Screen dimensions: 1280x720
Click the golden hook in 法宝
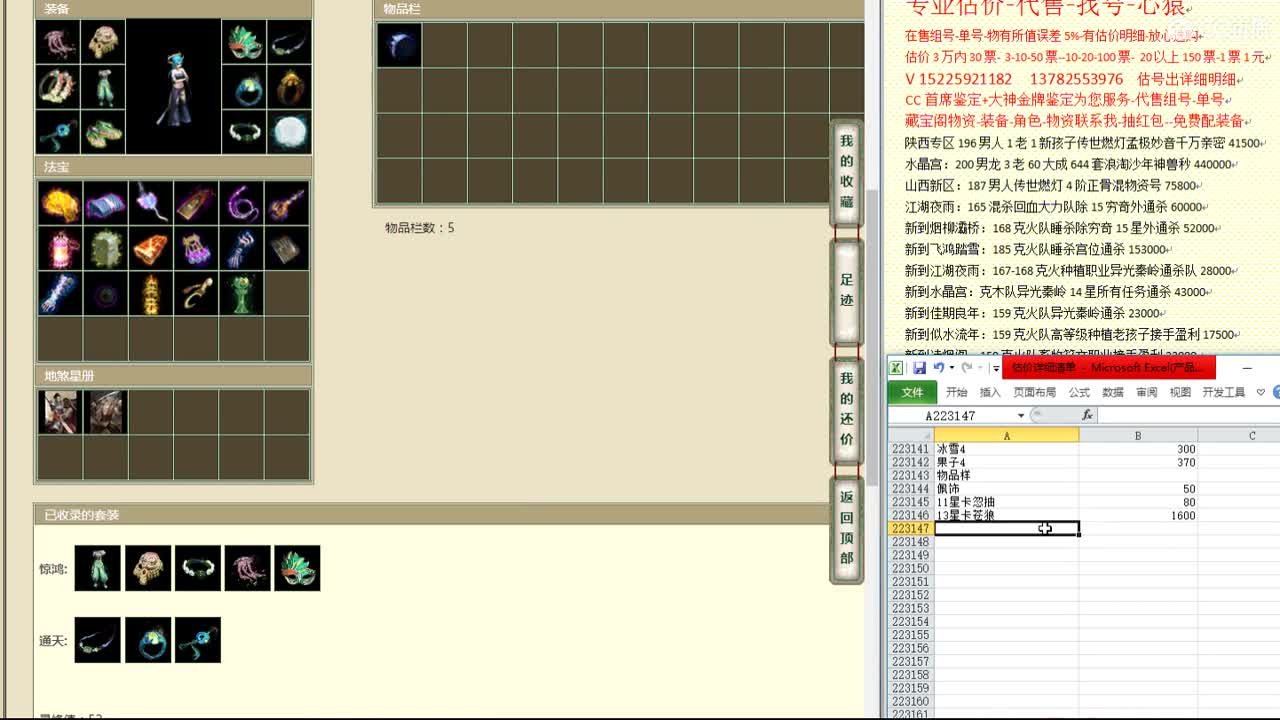[x=196, y=293]
